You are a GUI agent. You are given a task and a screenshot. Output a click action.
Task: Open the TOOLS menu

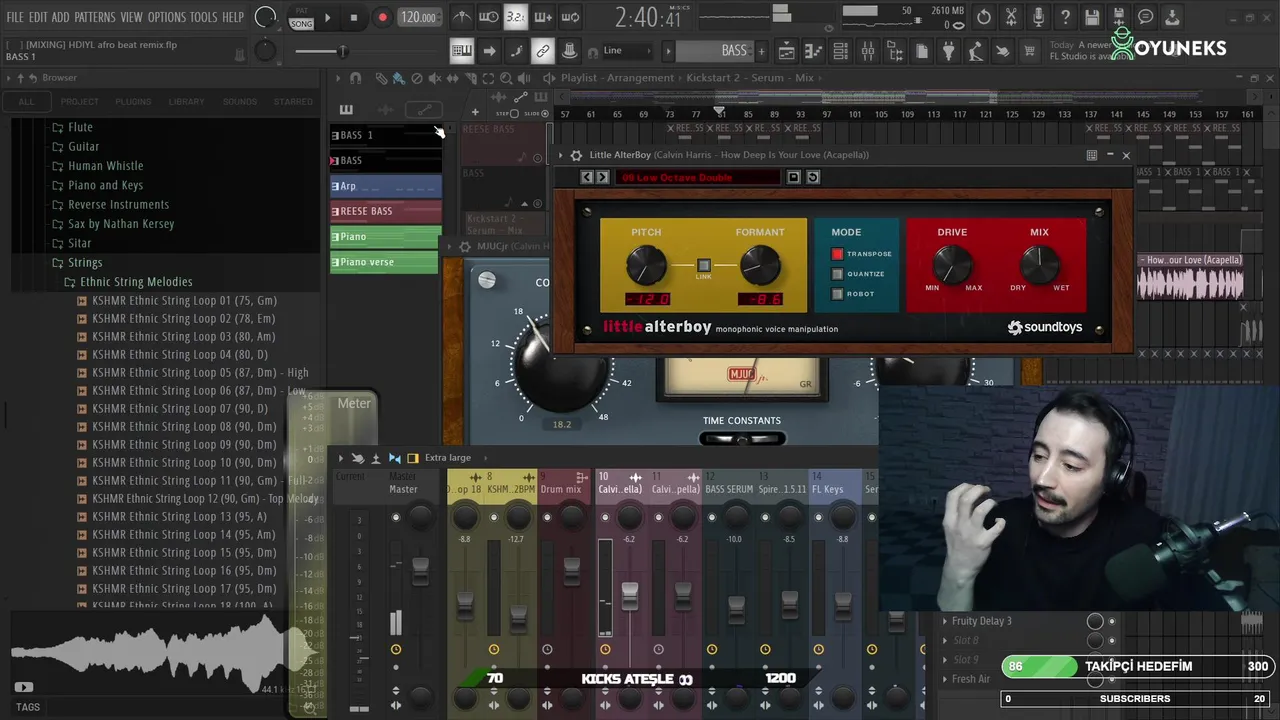pos(203,17)
